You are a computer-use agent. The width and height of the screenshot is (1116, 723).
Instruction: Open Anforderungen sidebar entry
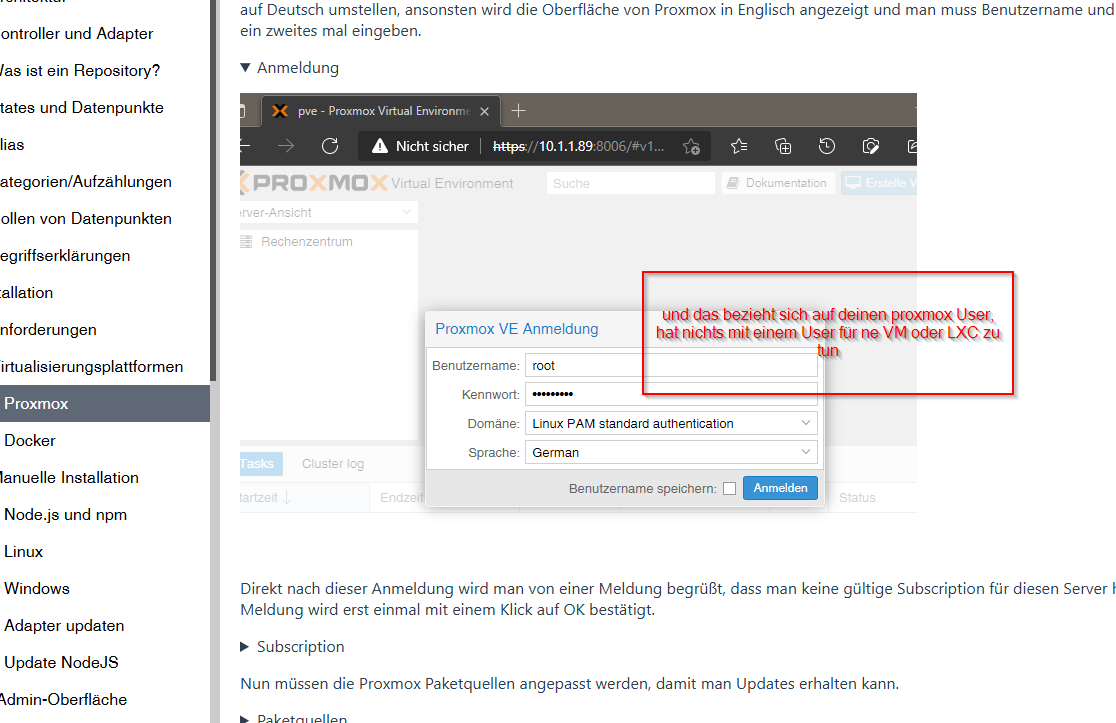coord(48,329)
